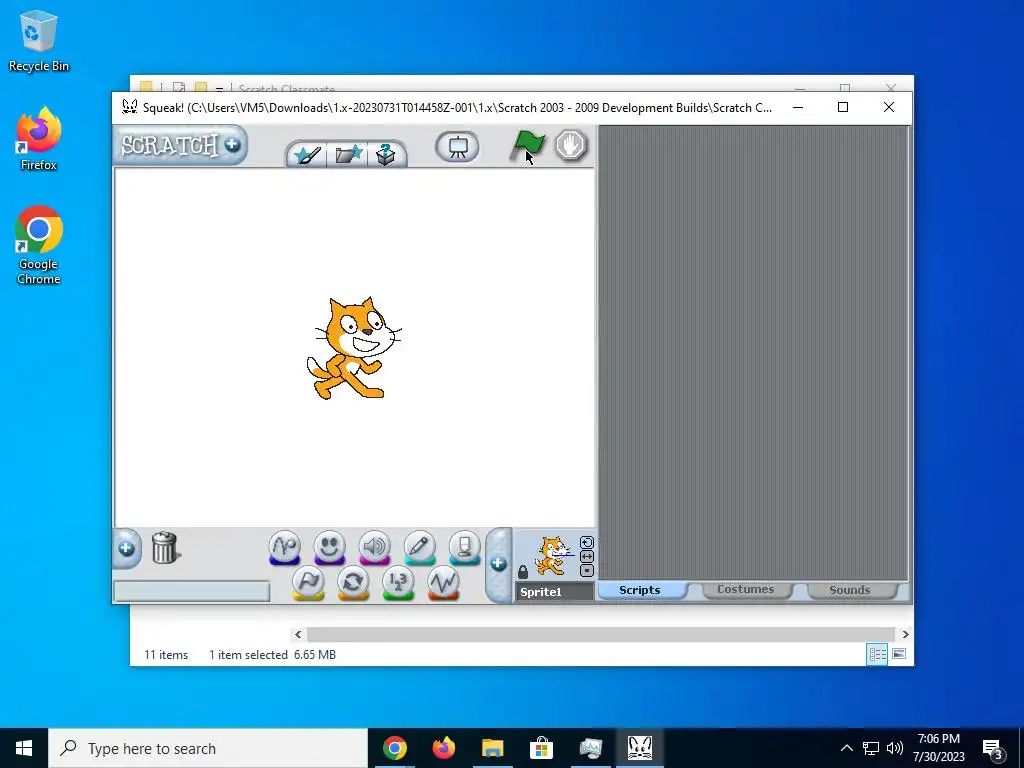Enter presentation mode with the easel icon
This screenshot has height=768, width=1024.
coord(457,147)
